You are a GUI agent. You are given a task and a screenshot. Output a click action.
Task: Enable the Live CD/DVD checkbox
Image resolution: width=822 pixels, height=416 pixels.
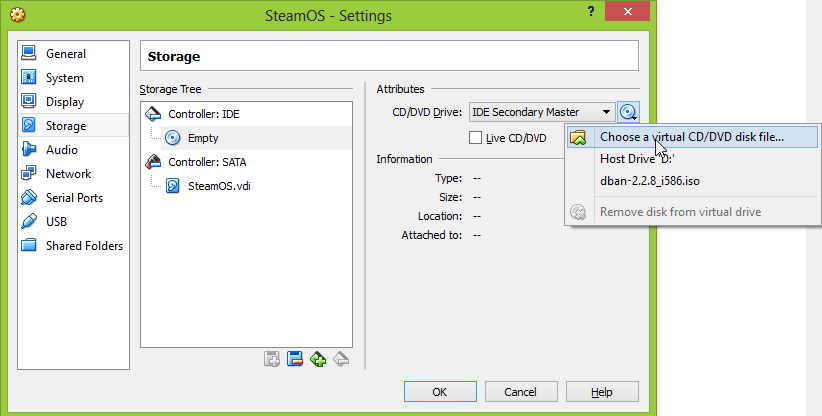[x=475, y=138]
